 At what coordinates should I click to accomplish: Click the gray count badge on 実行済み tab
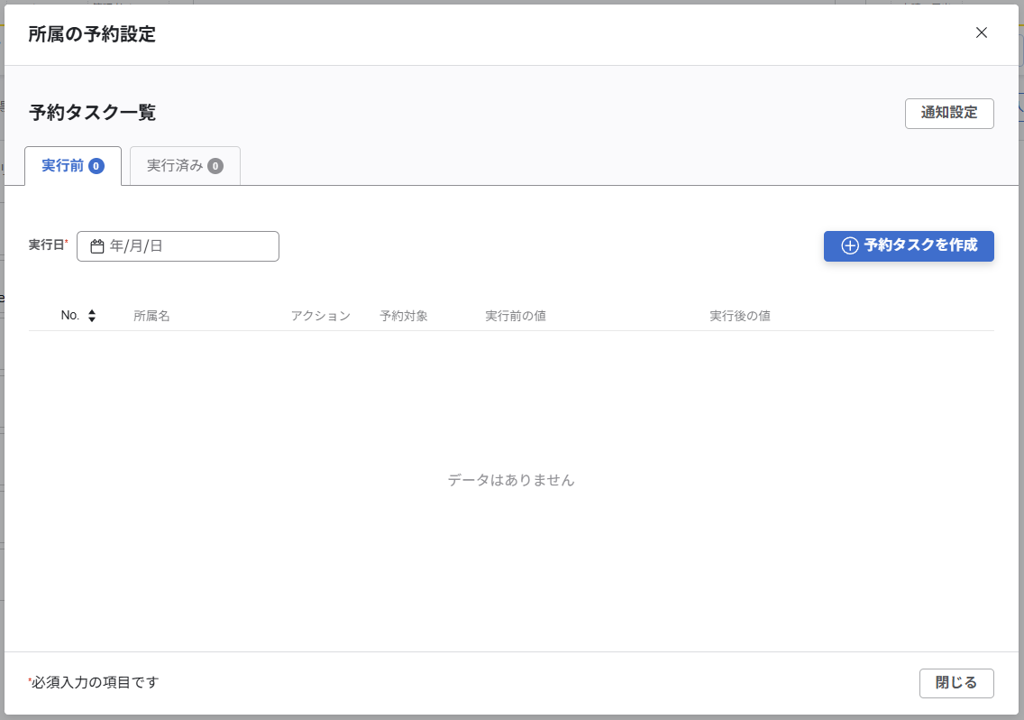coord(215,166)
